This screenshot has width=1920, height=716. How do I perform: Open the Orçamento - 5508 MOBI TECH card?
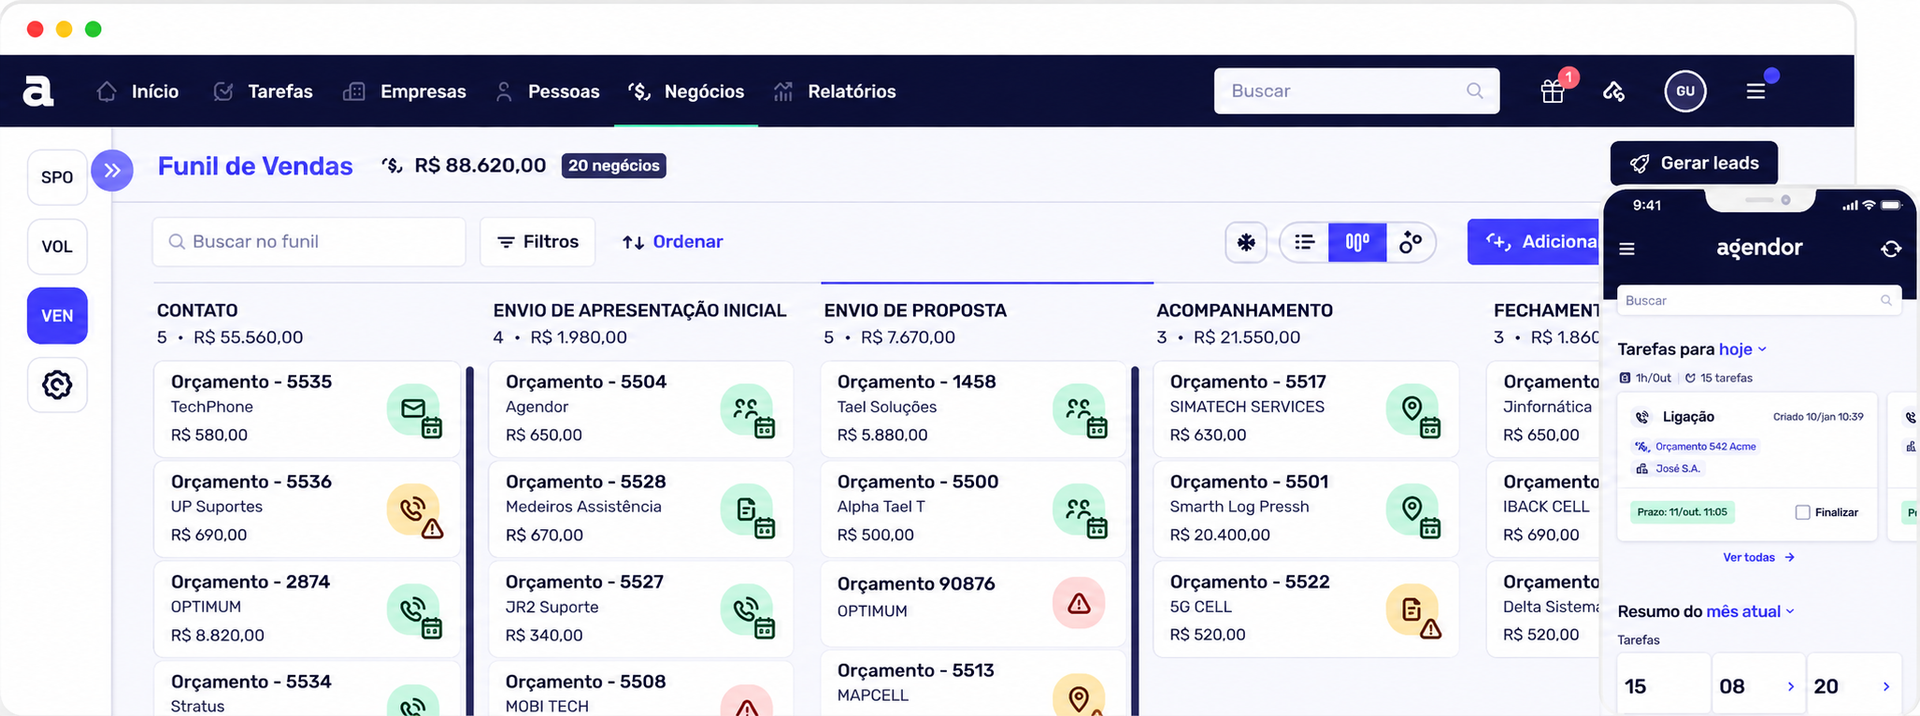pyautogui.click(x=640, y=689)
